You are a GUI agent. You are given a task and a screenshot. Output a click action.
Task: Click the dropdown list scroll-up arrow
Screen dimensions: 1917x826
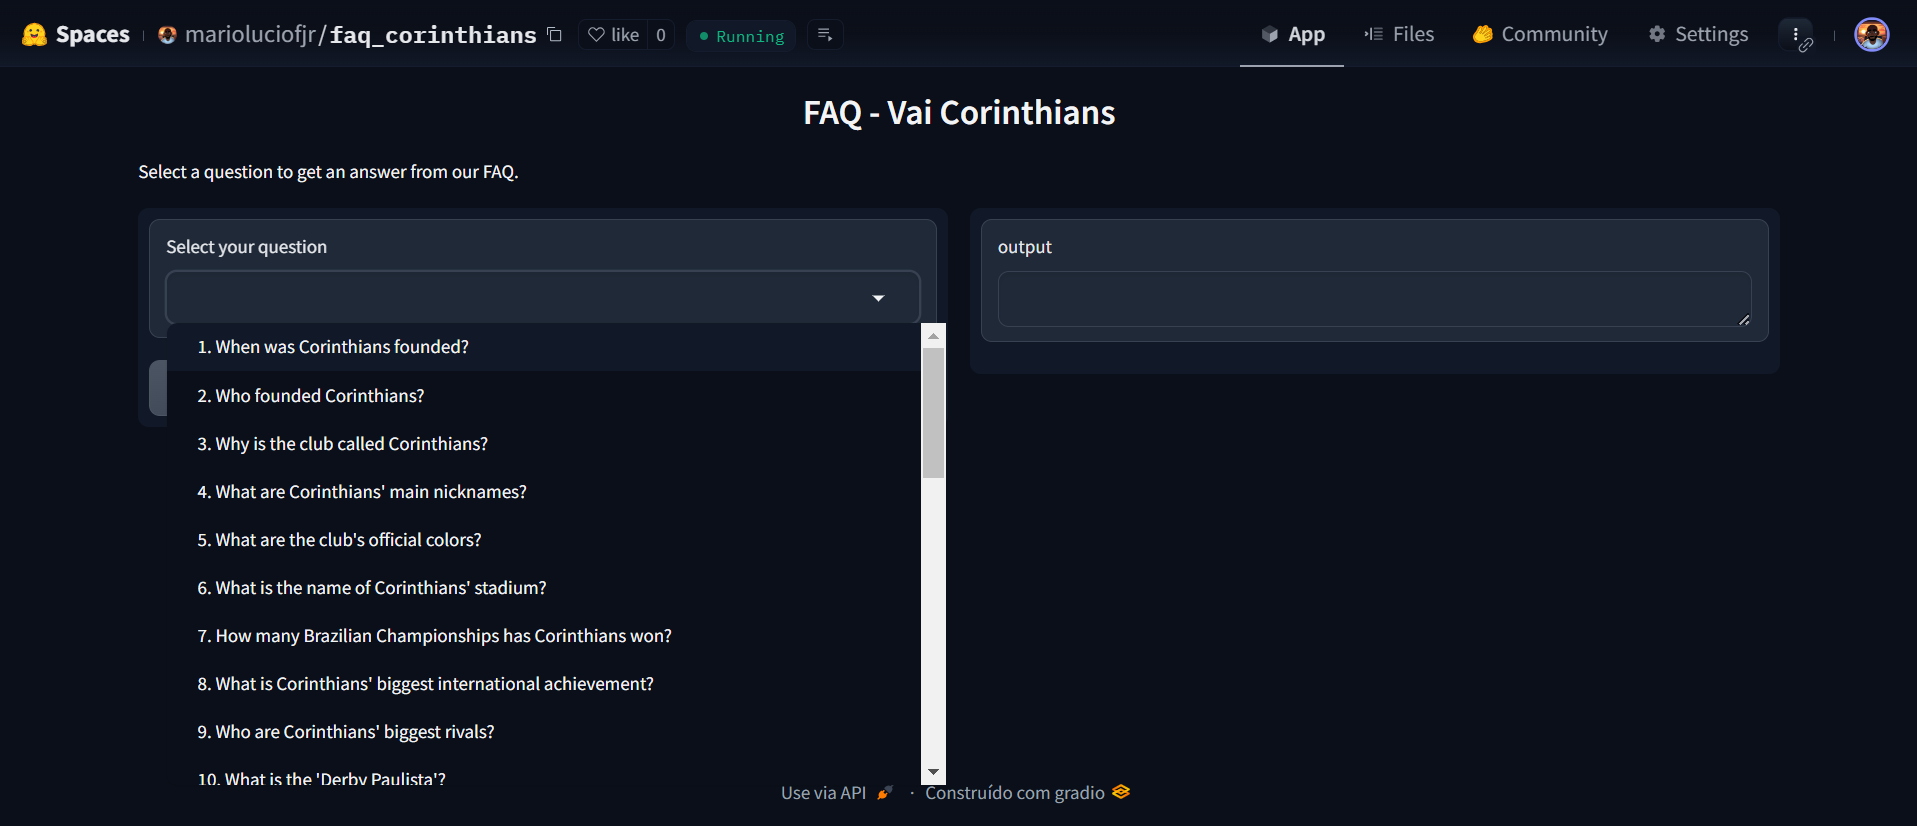933,336
